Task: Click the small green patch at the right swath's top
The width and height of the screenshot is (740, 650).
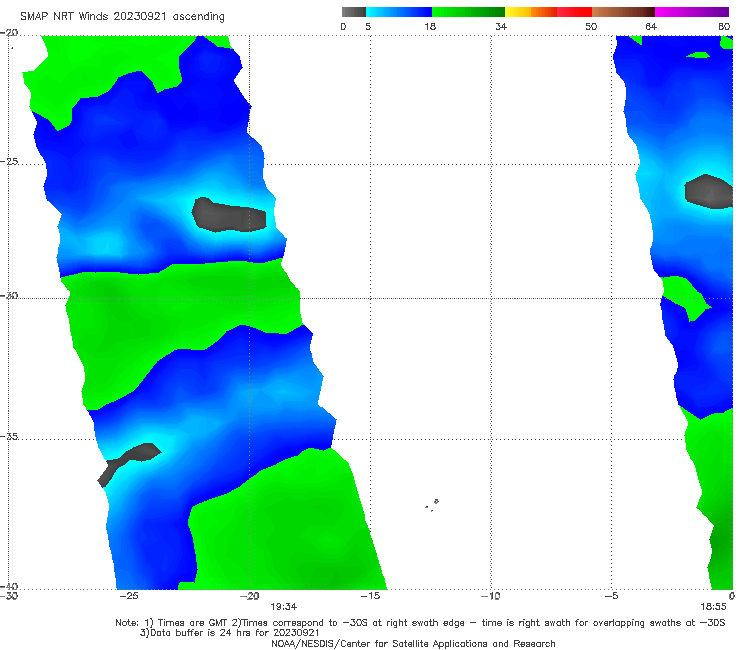Action: (698, 55)
